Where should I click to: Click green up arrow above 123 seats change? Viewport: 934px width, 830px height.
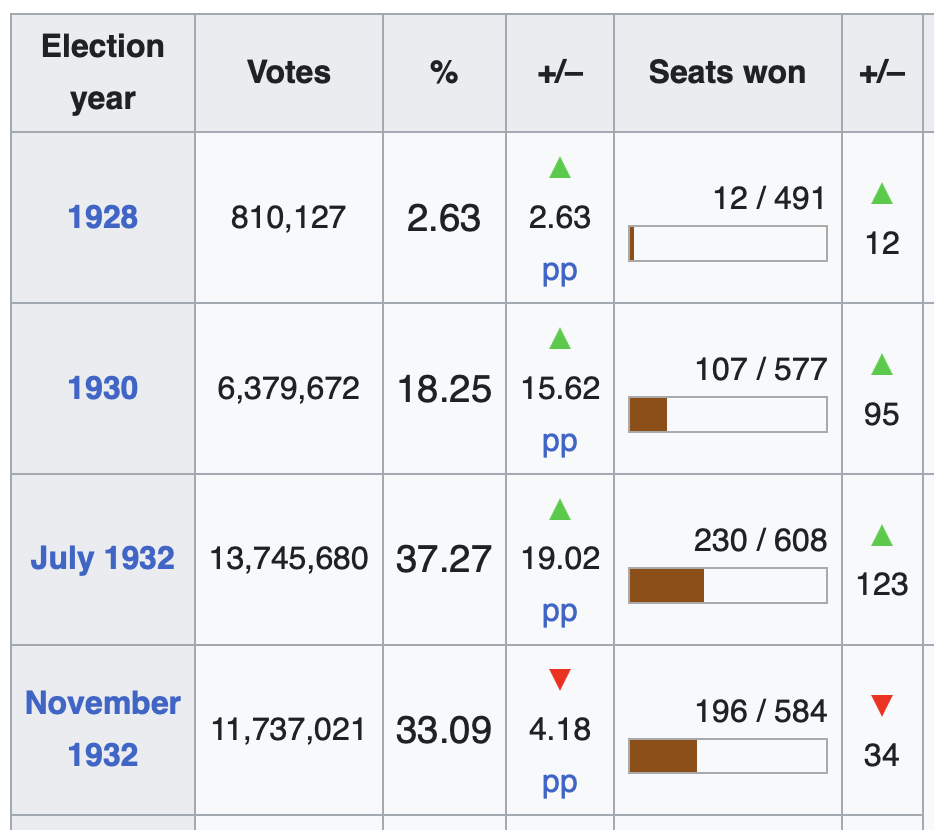click(881, 536)
